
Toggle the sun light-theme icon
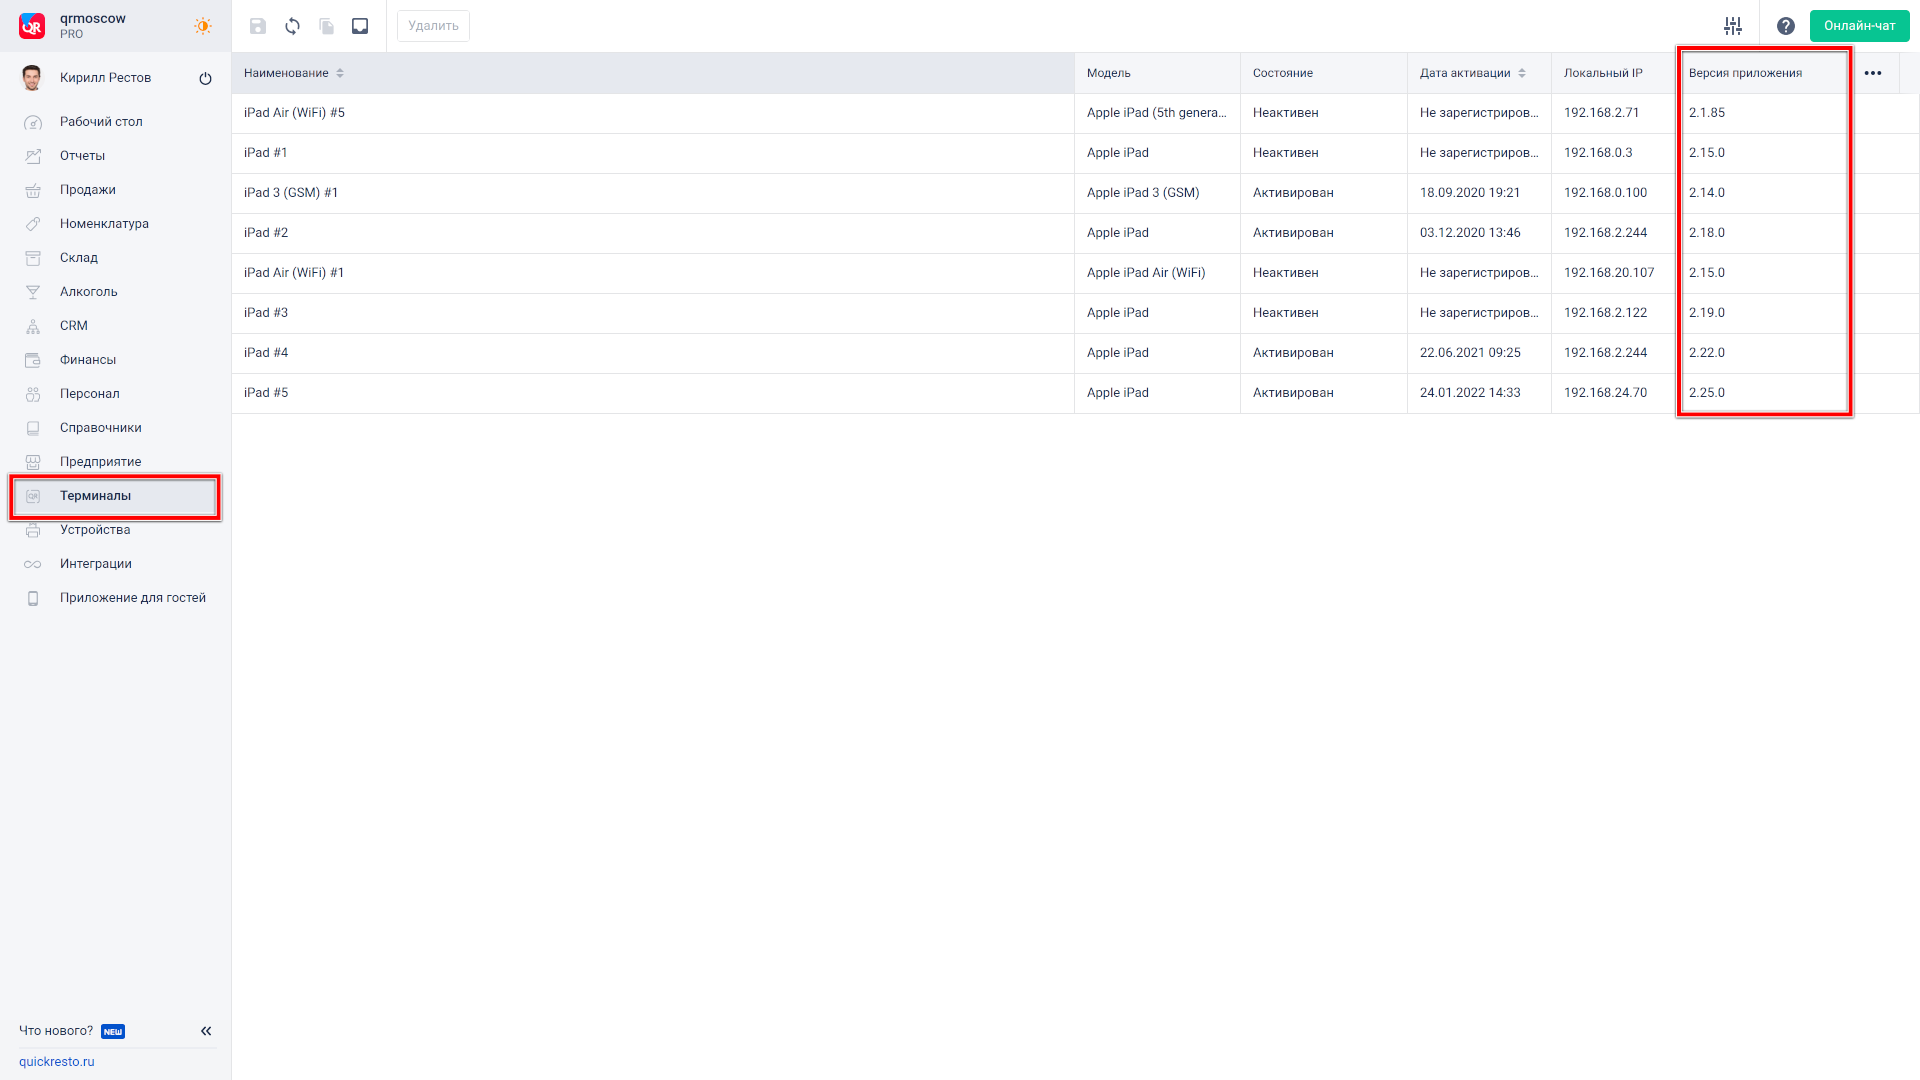coord(203,26)
